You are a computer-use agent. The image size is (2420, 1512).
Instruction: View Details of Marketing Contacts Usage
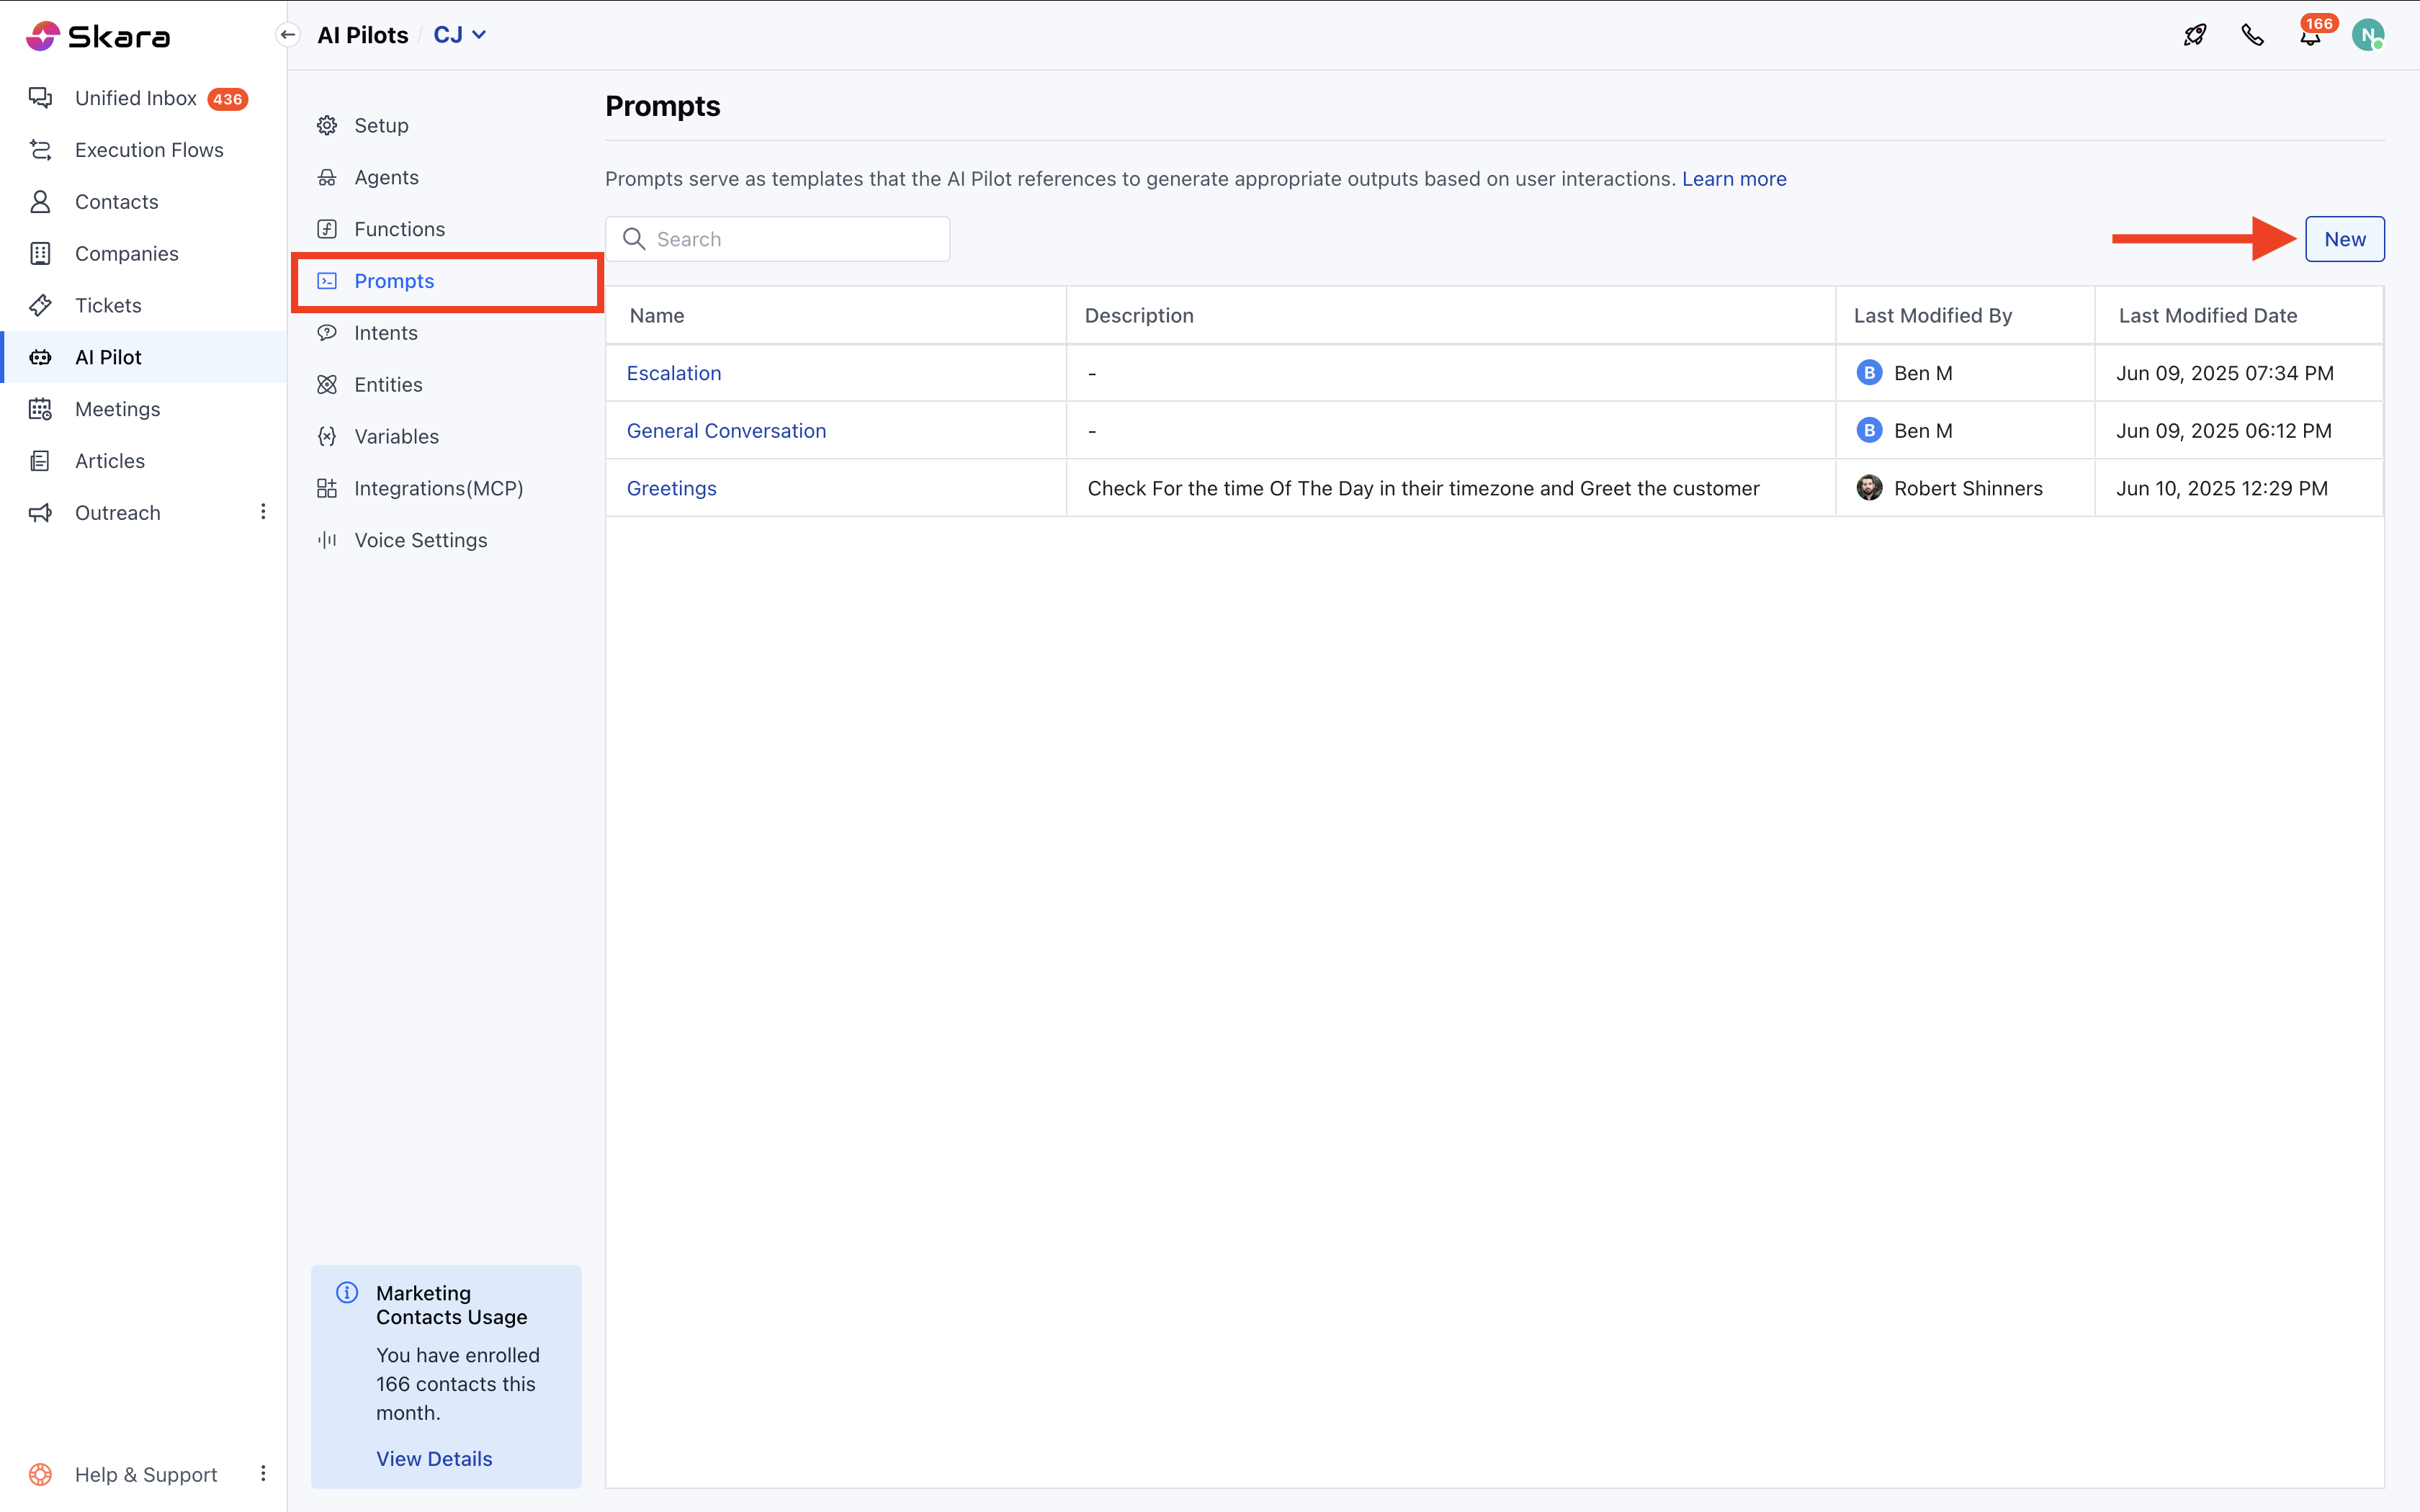(434, 1458)
